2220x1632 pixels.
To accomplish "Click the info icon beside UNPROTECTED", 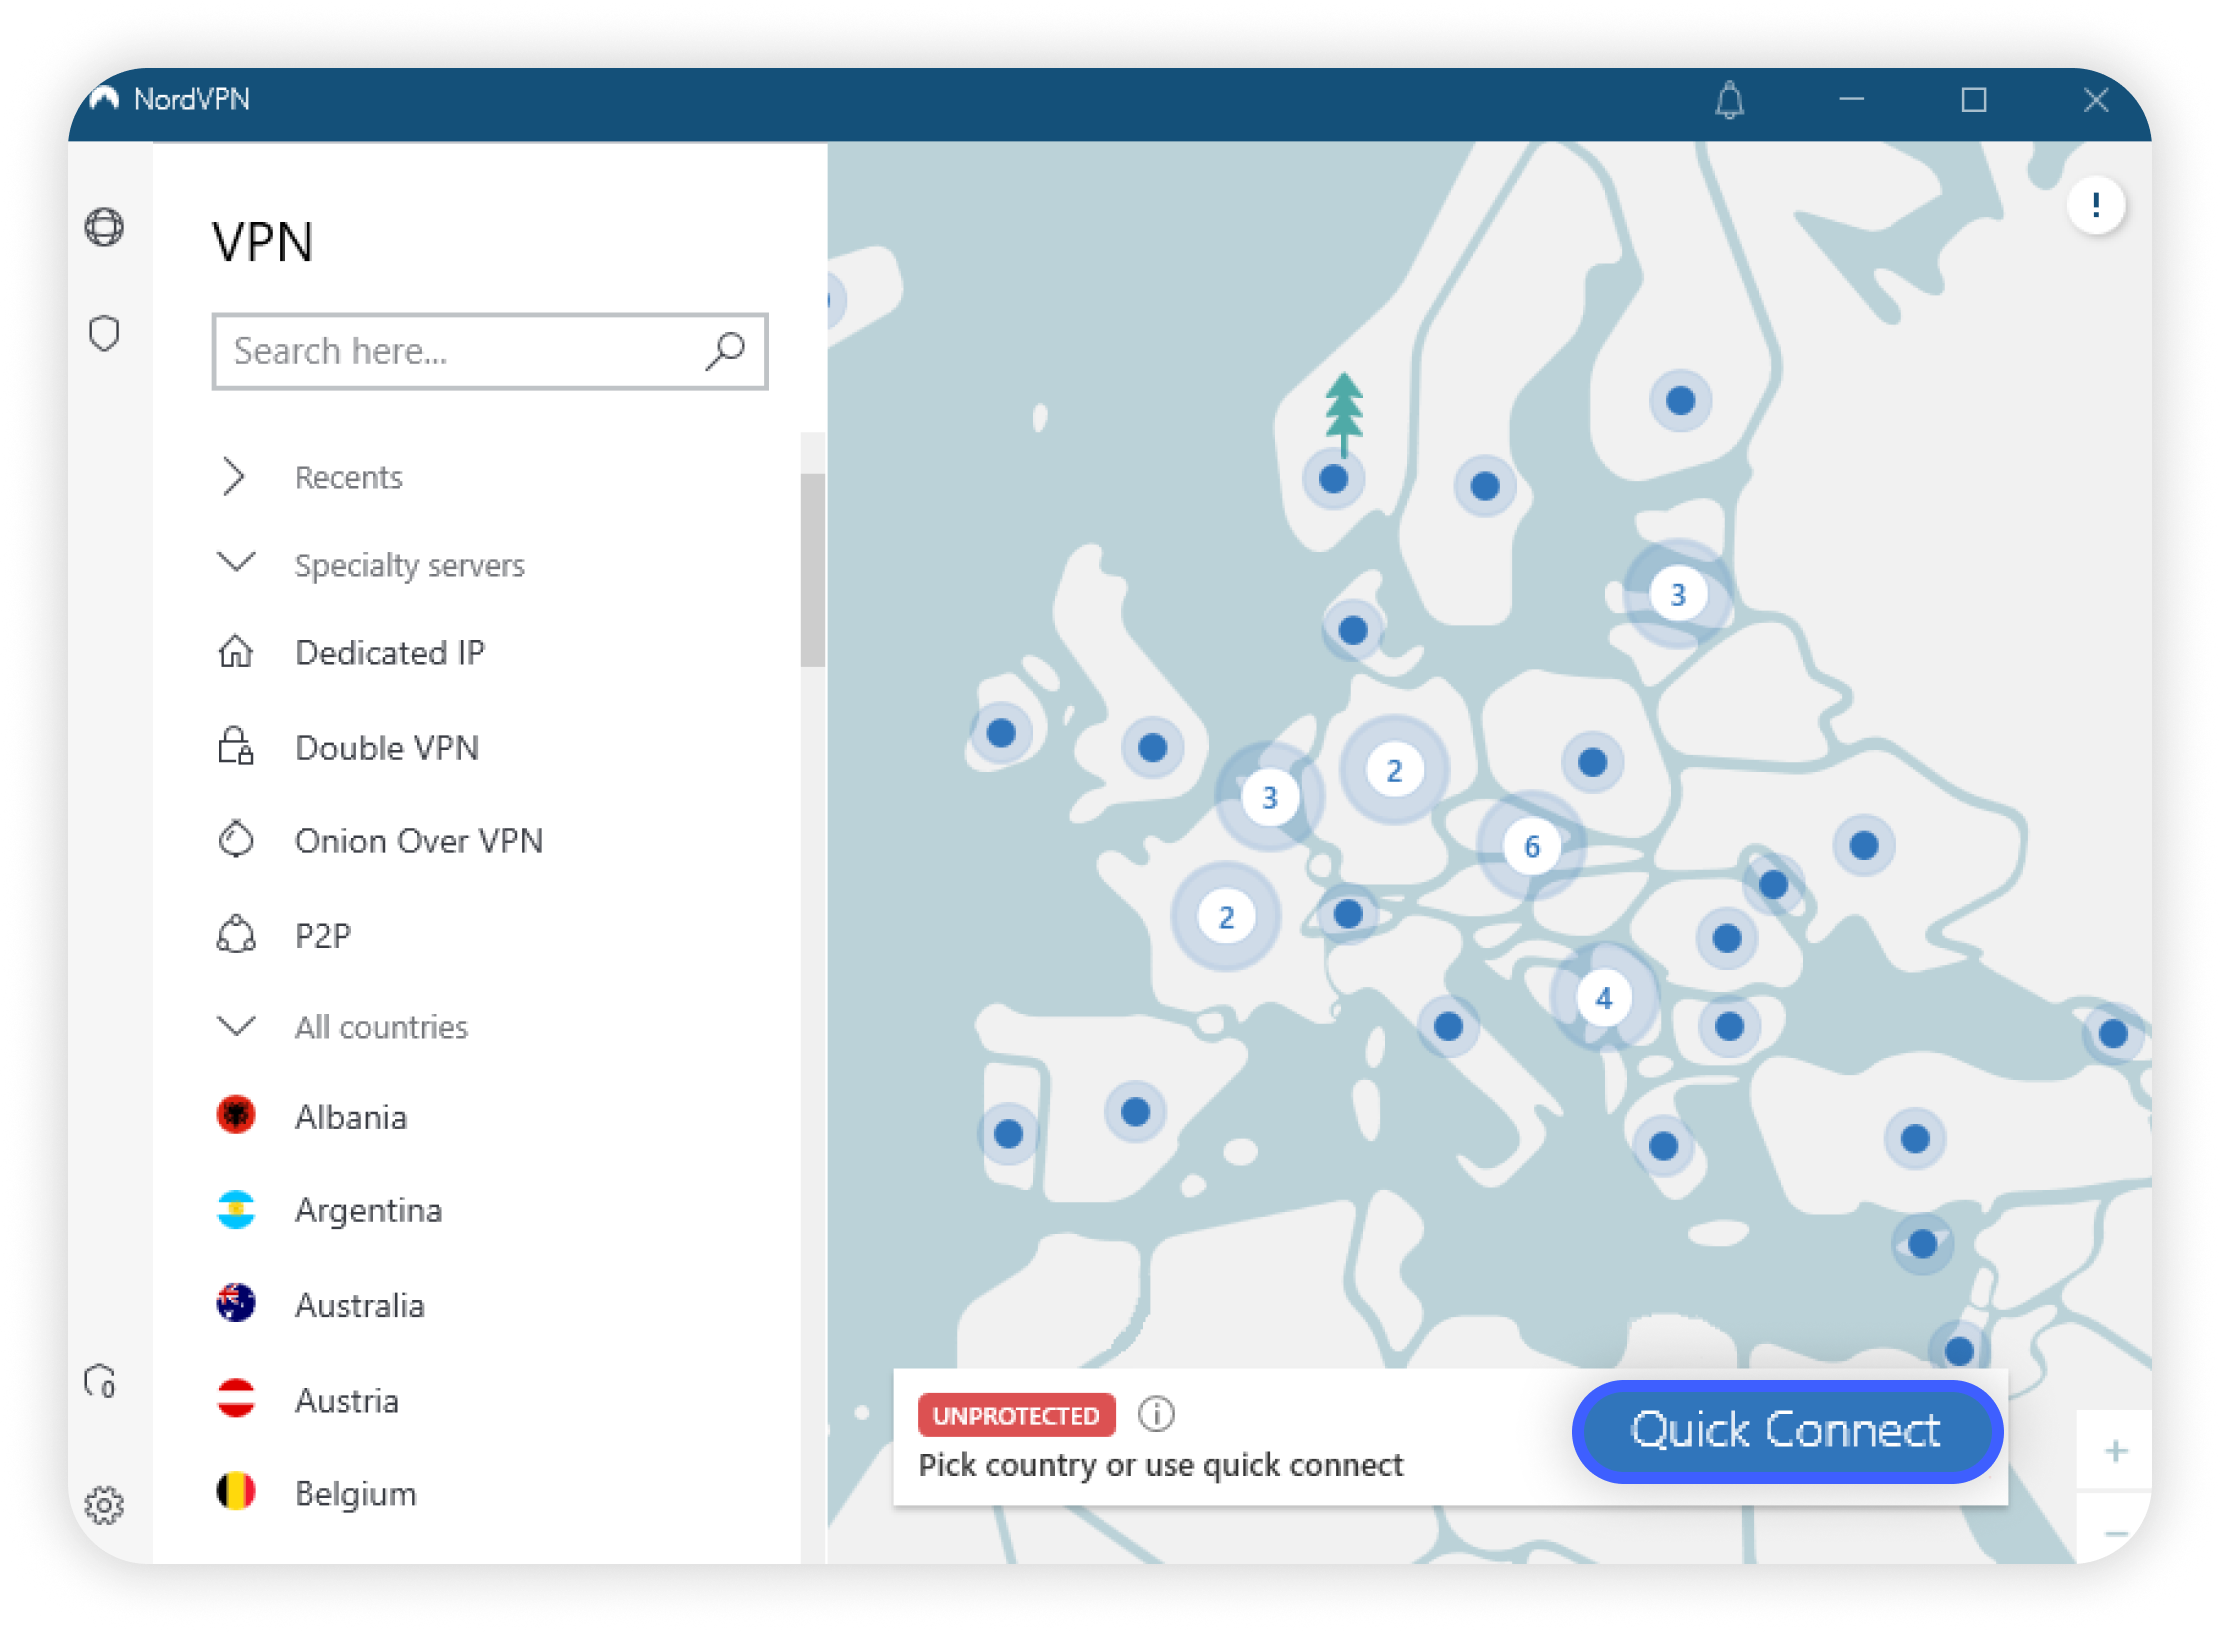I will pos(1156,1414).
